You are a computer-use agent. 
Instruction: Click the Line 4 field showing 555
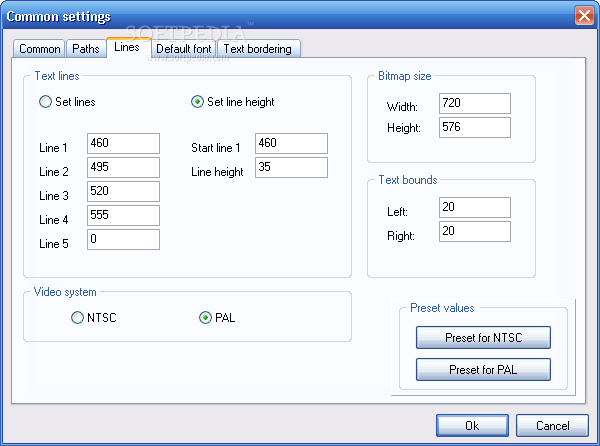click(123, 215)
